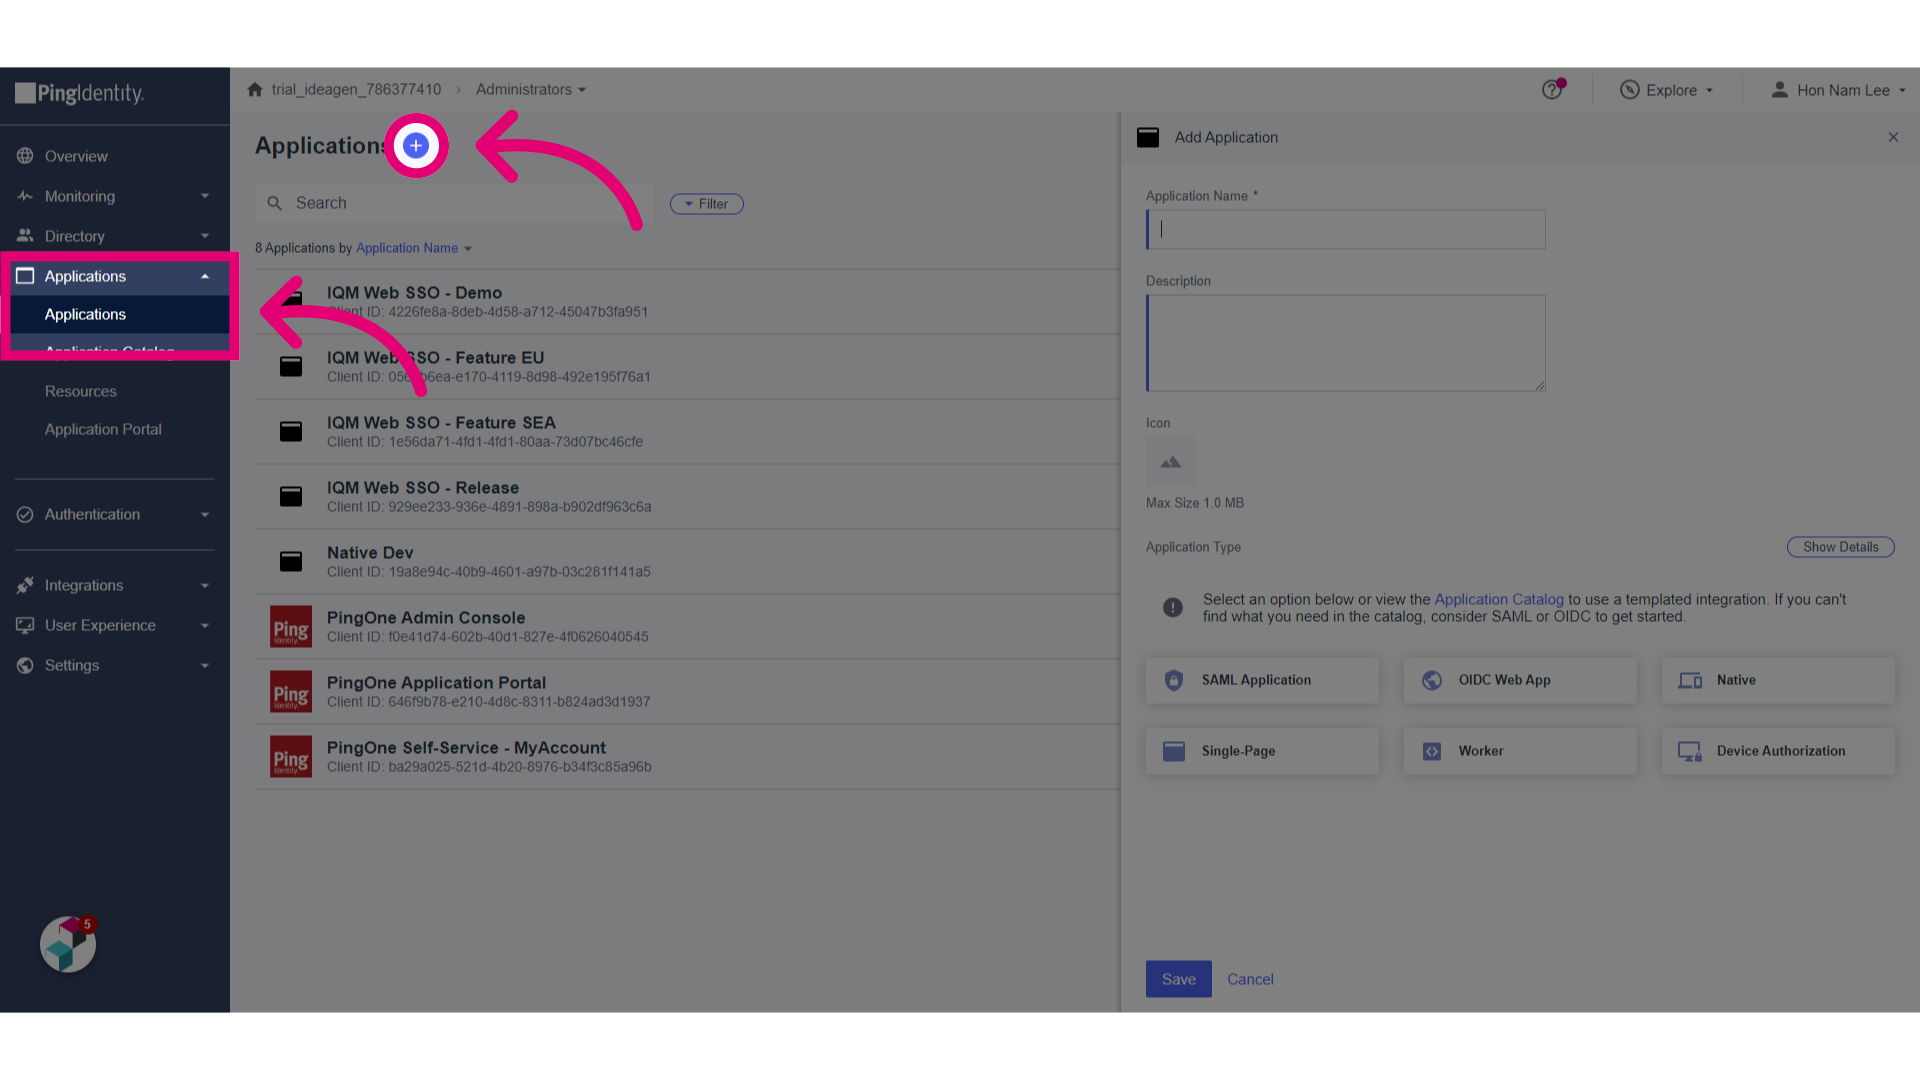Screen dimensions: 1920x1080
Task: Click the Monitoring pulse icon
Action: [x=25, y=196]
